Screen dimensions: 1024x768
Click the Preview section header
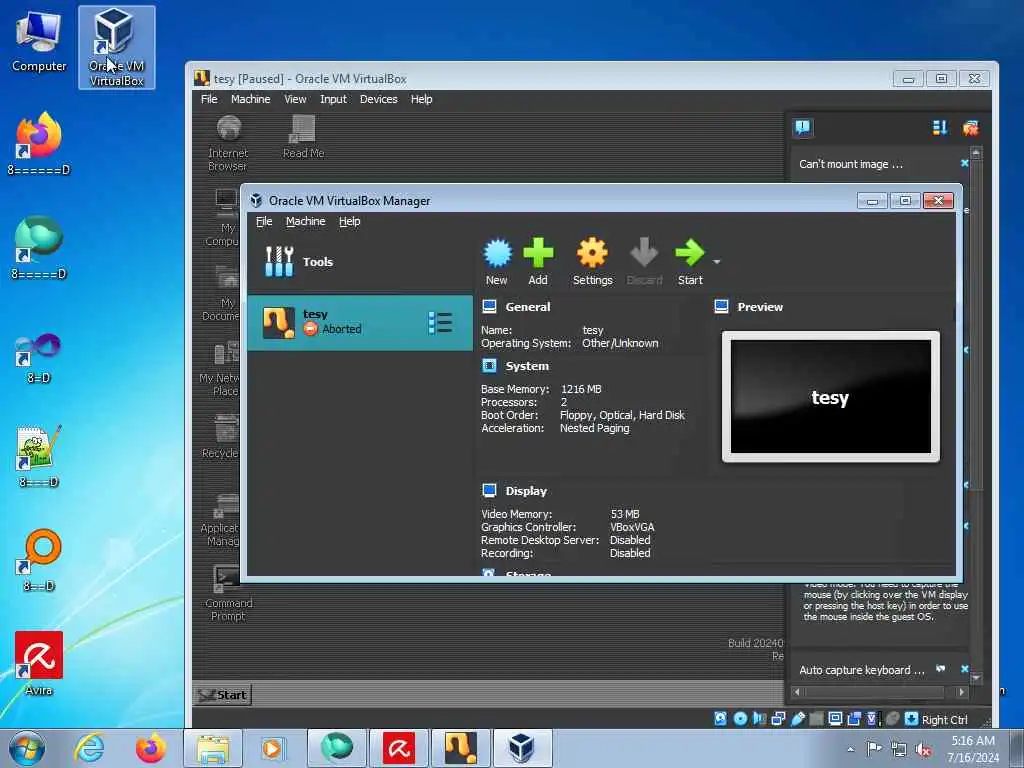pos(760,307)
